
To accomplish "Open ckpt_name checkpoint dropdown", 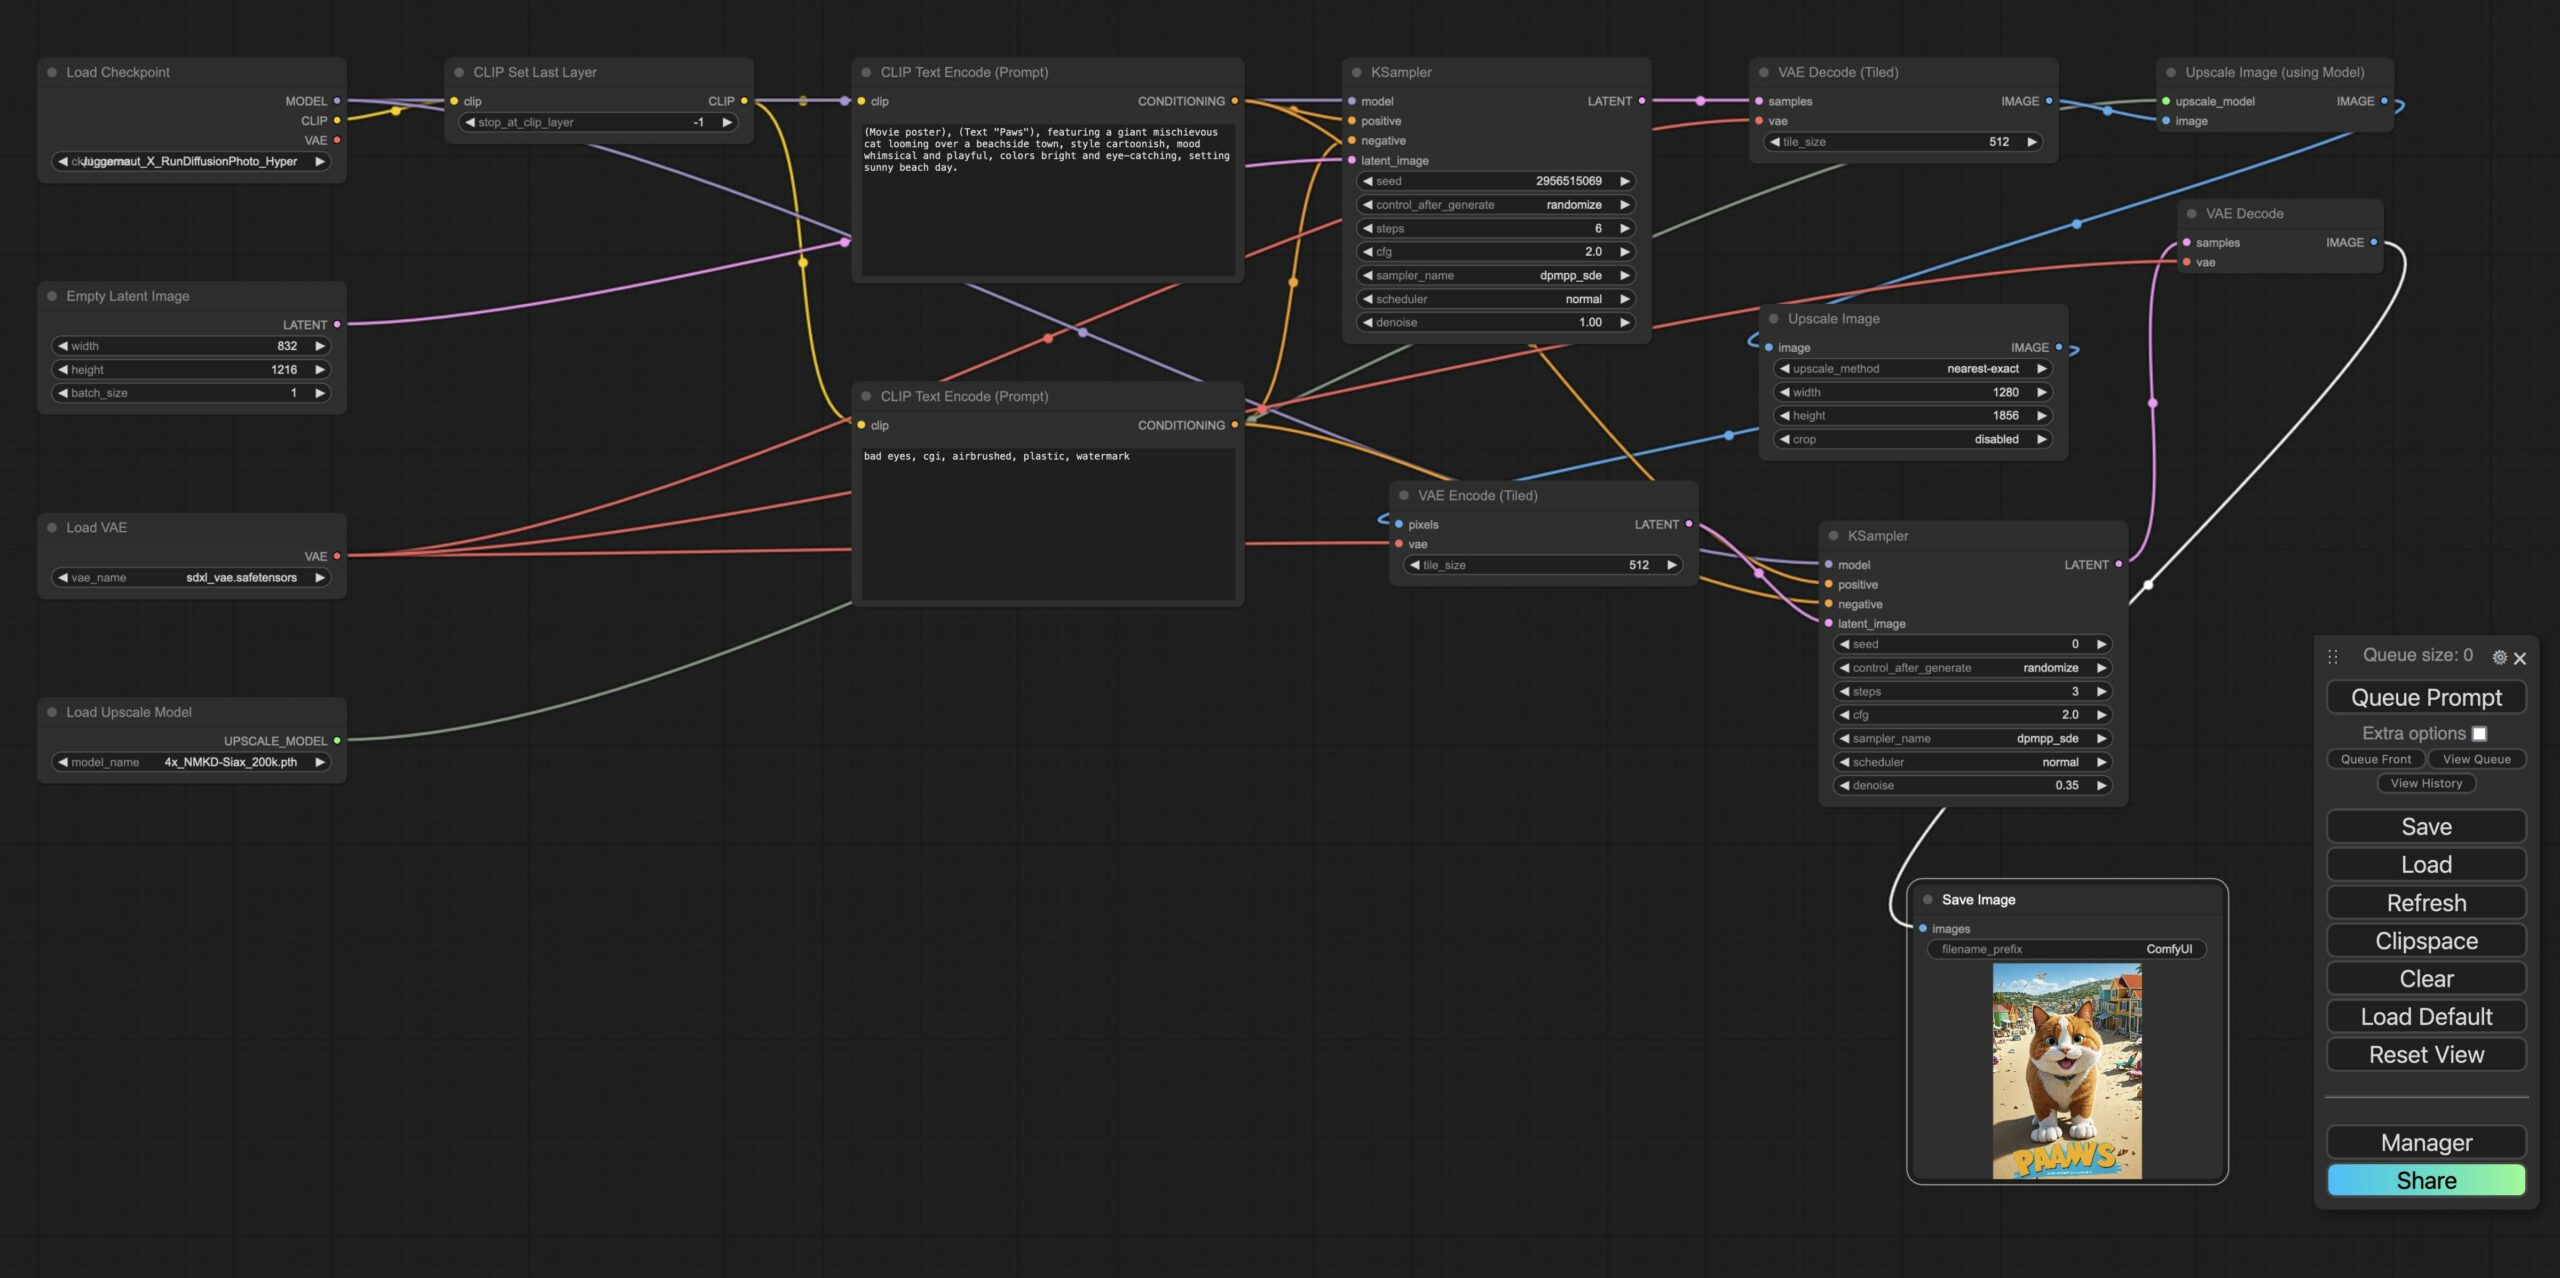I will (x=190, y=161).
